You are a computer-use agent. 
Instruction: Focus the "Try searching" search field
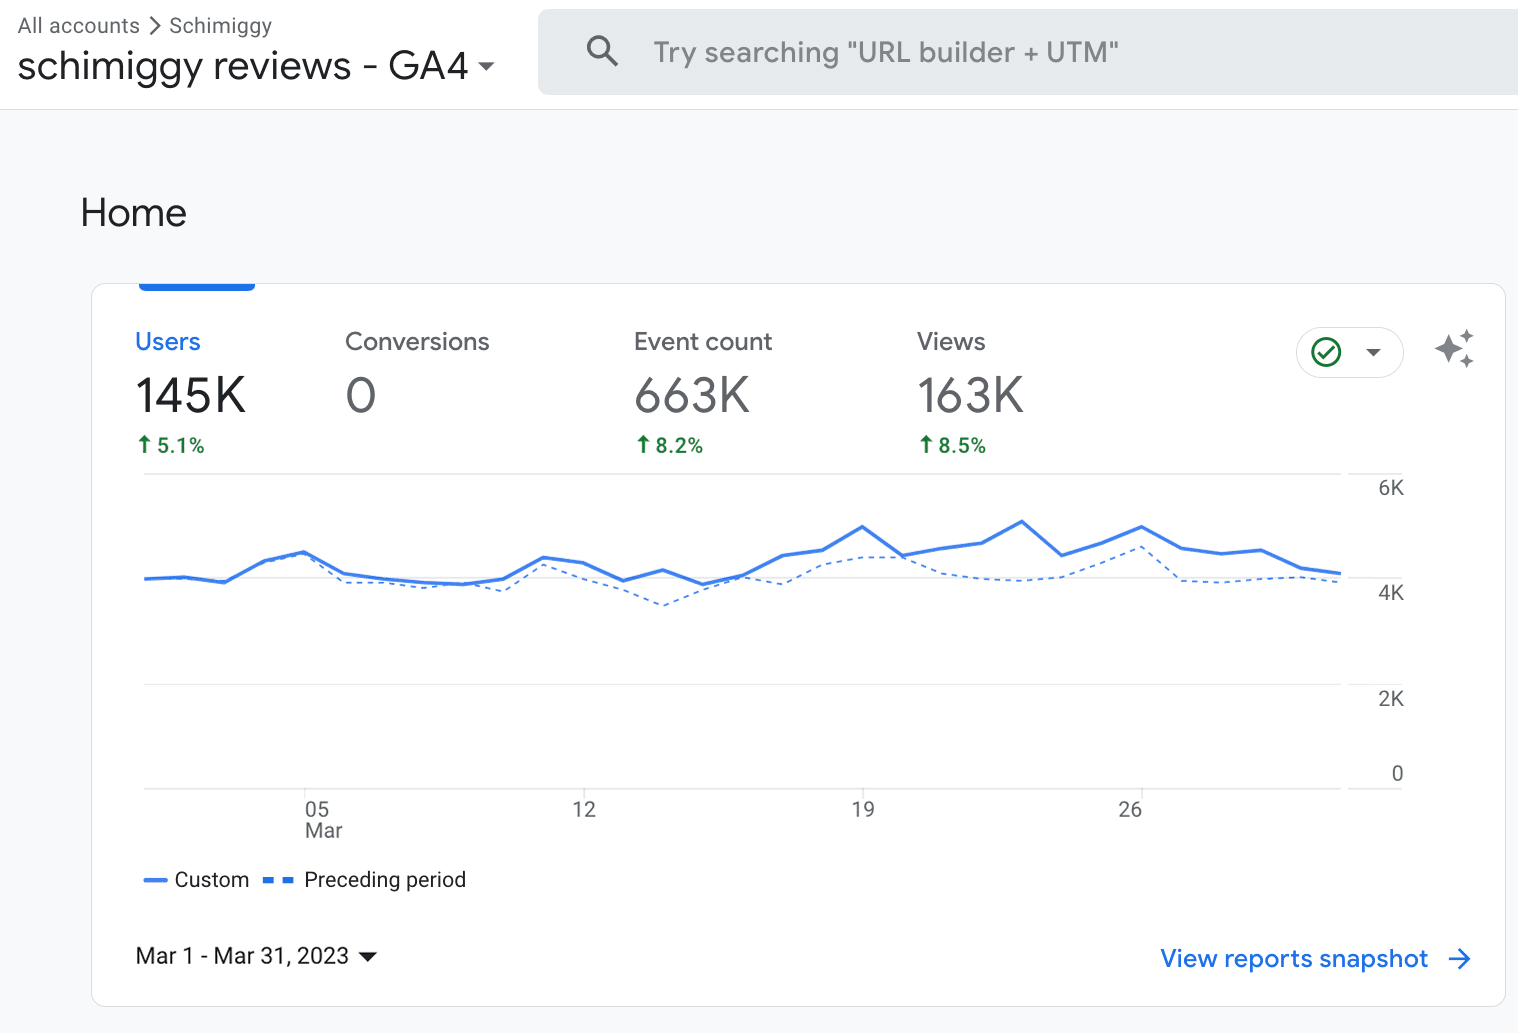pos(1028,52)
